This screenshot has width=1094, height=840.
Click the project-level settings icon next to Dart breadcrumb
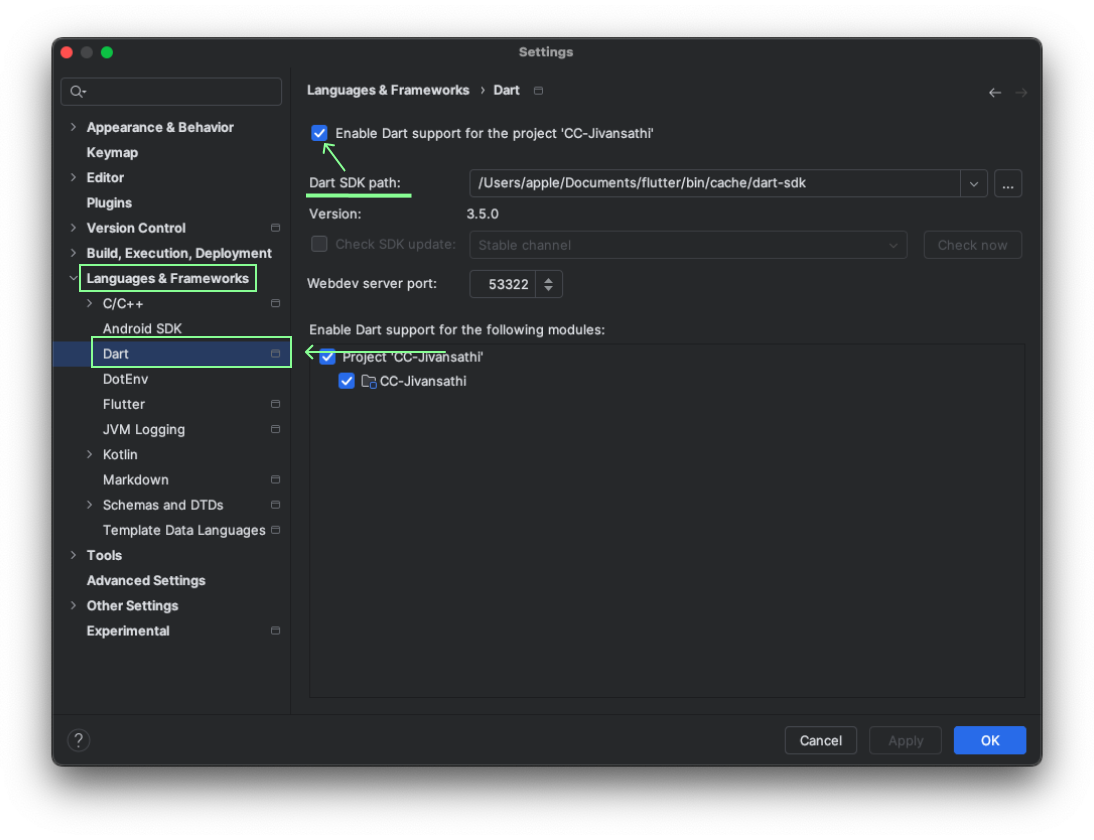click(x=537, y=90)
